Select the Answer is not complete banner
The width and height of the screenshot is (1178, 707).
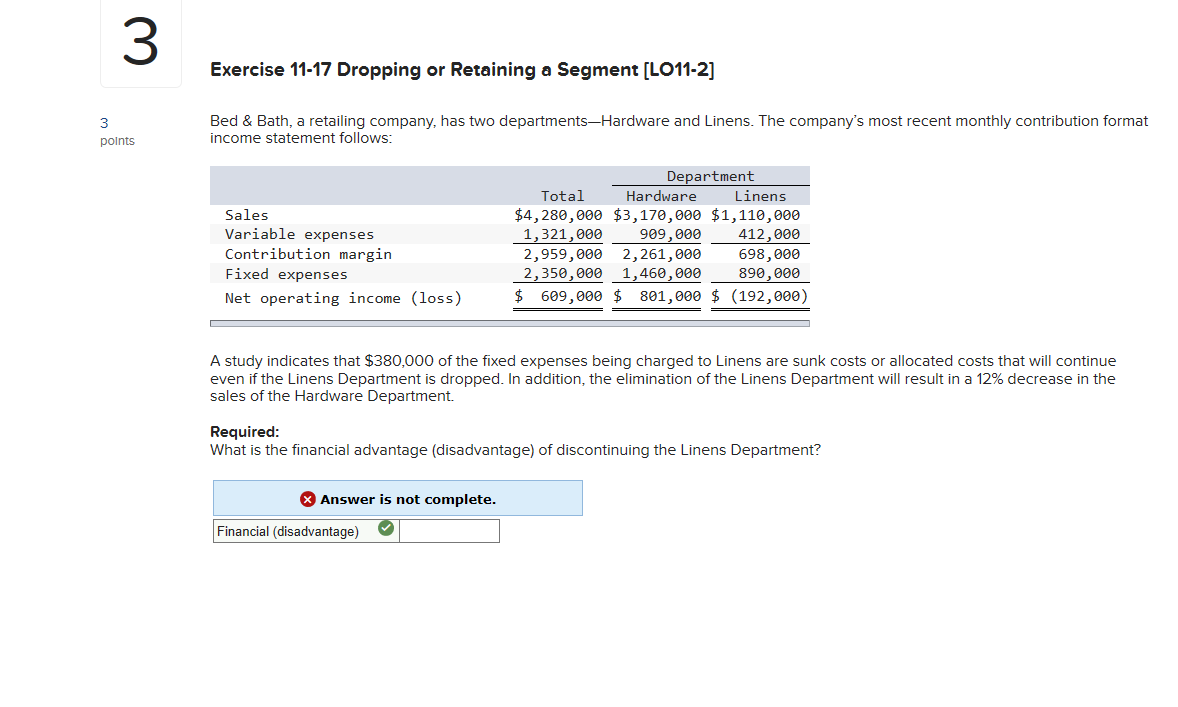[397, 498]
